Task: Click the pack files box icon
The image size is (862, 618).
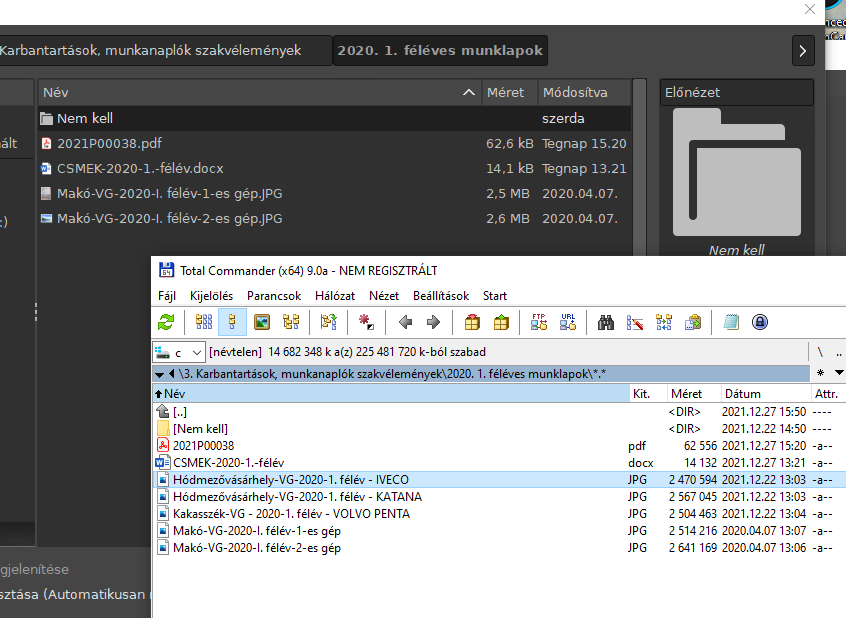Action: (x=472, y=322)
